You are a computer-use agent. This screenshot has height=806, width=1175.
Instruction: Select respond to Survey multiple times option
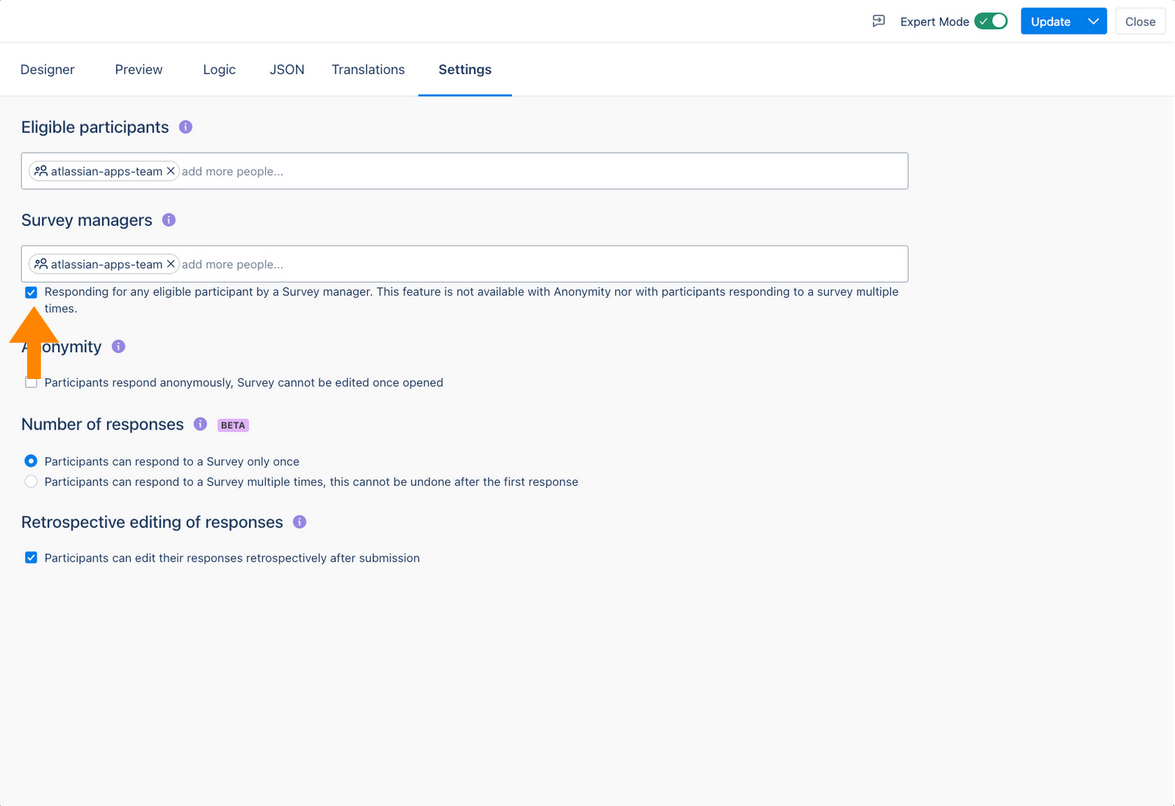point(31,482)
